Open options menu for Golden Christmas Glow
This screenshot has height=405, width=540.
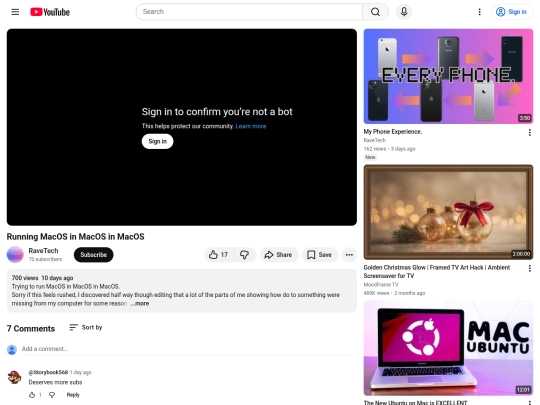click(529, 268)
